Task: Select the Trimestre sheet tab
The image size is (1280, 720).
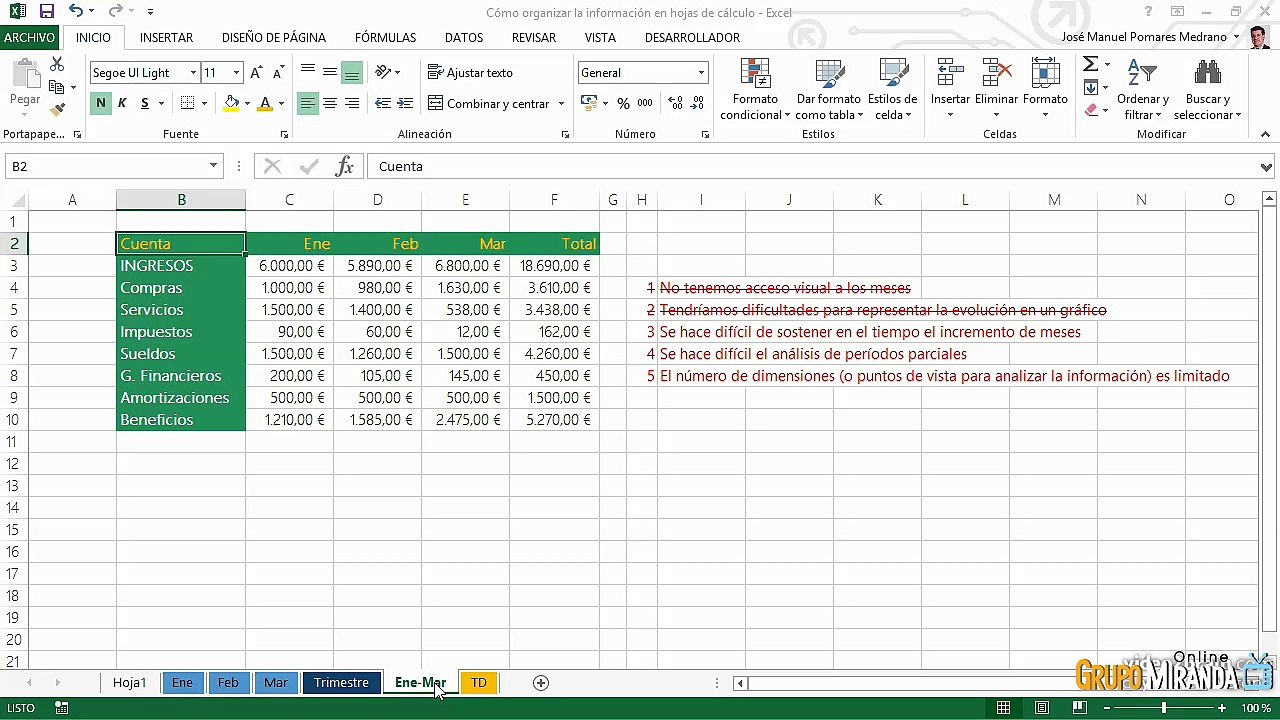Action: tap(341, 683)
